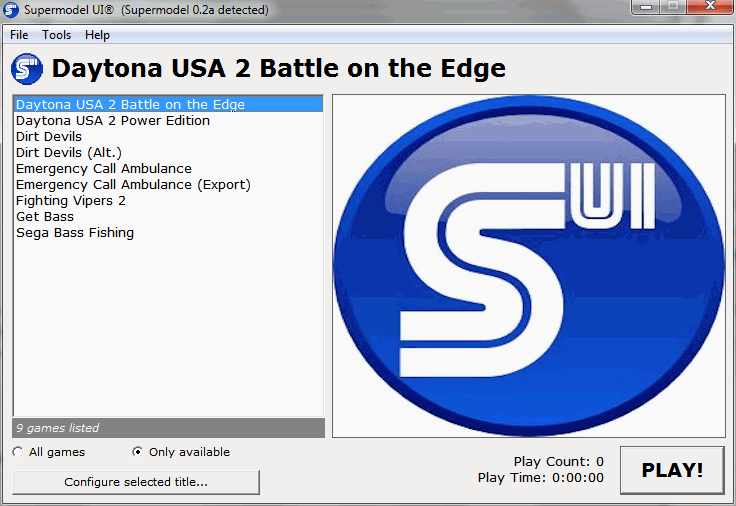Open the Tools menu
This screenshot has width=736, height=506.
56,35
